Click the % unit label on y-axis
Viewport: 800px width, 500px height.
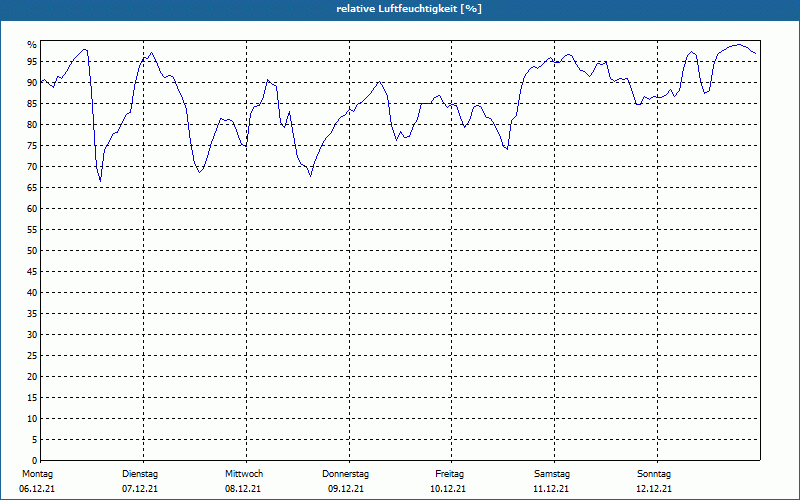click(x=32, y=45)
